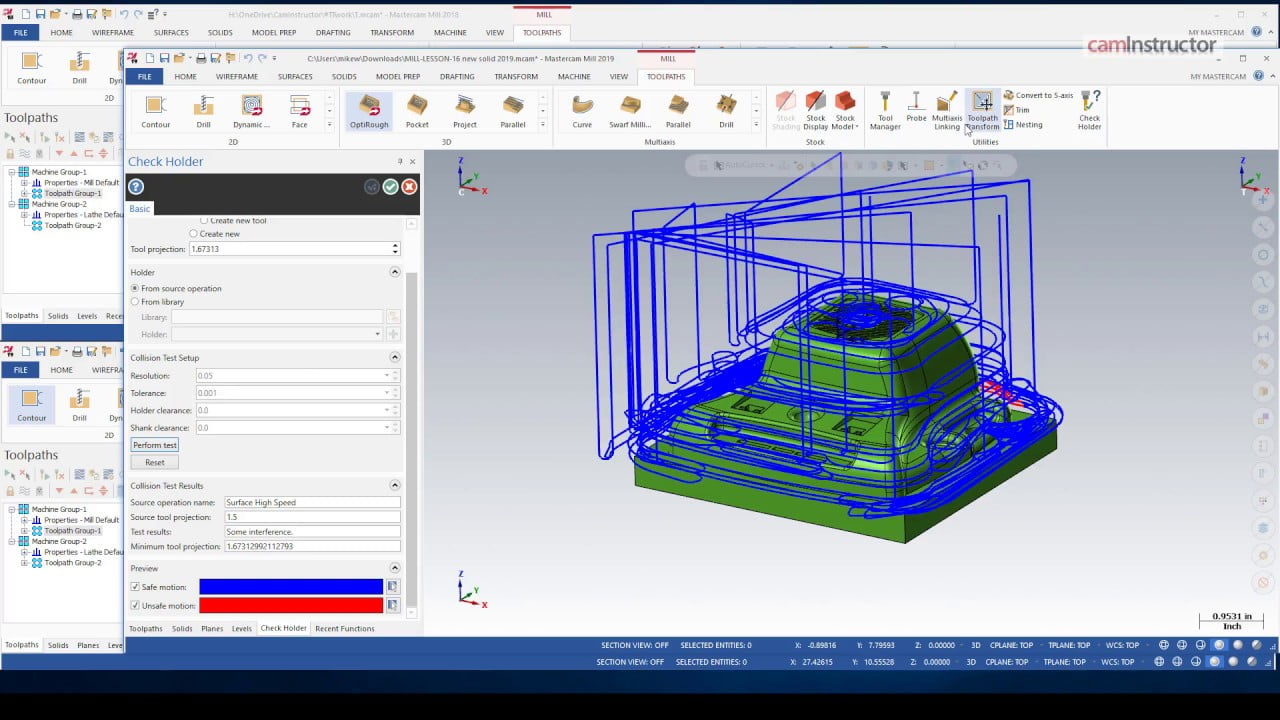Switch to the Planes panel tab

coord(212,628)
